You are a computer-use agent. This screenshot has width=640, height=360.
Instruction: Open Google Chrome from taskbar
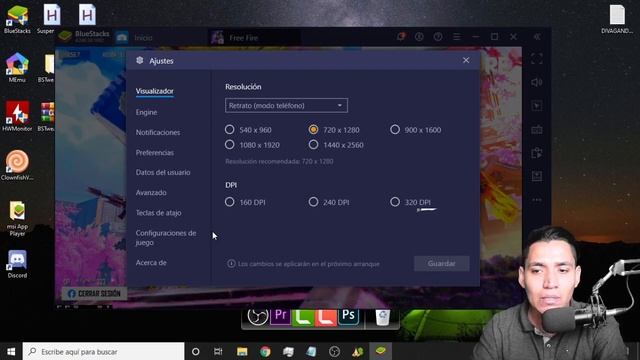(265, 351)
